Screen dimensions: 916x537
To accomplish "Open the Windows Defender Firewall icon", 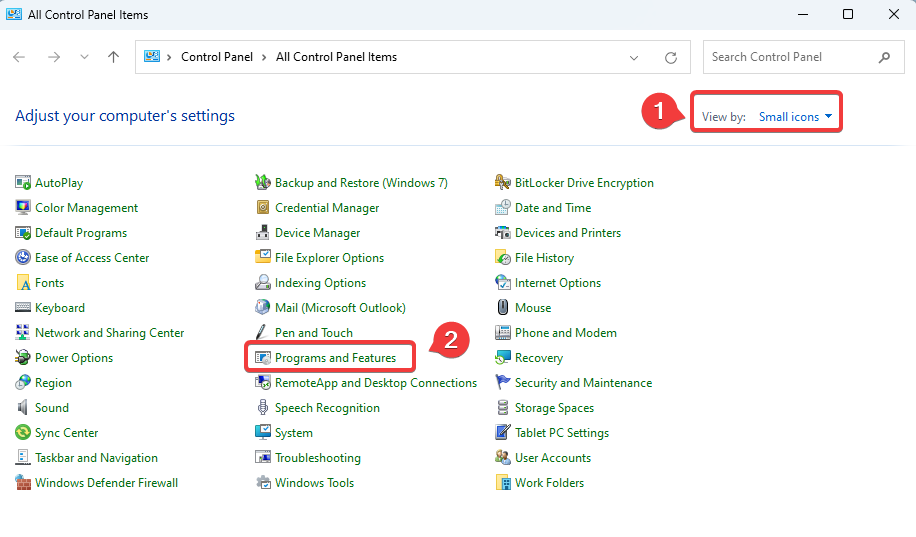I will (24, 483).
